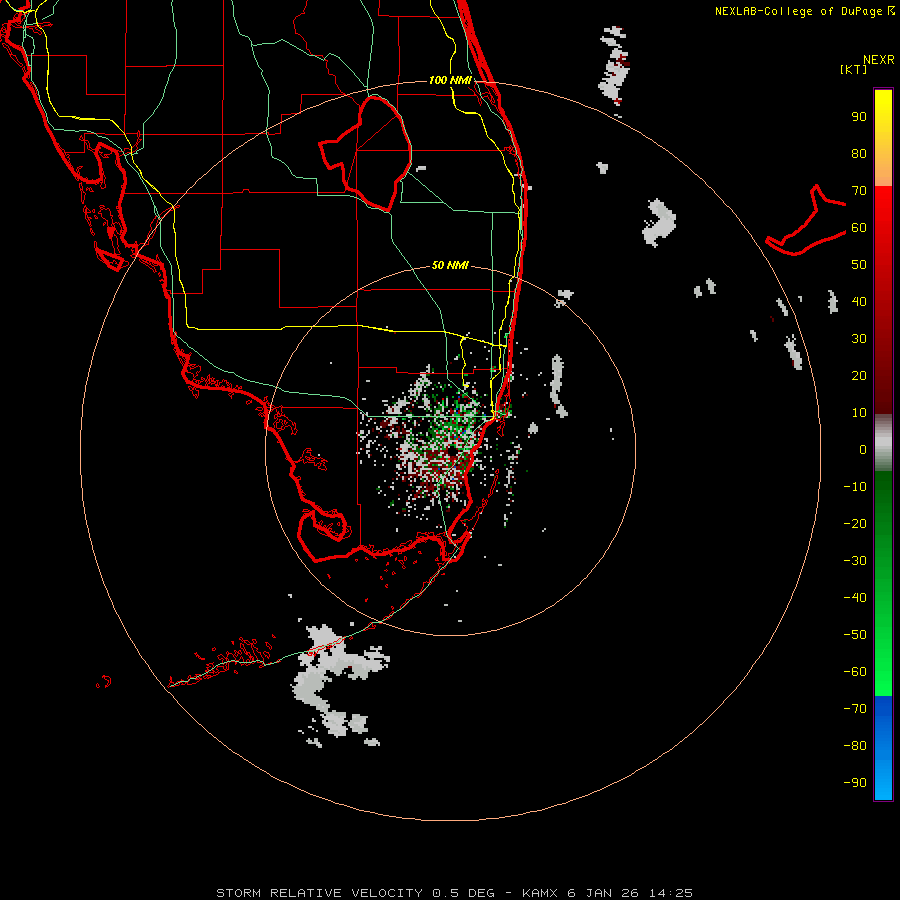Click the 90 value on the velocity scale
900x900 pixels.
tap(859, 117)
